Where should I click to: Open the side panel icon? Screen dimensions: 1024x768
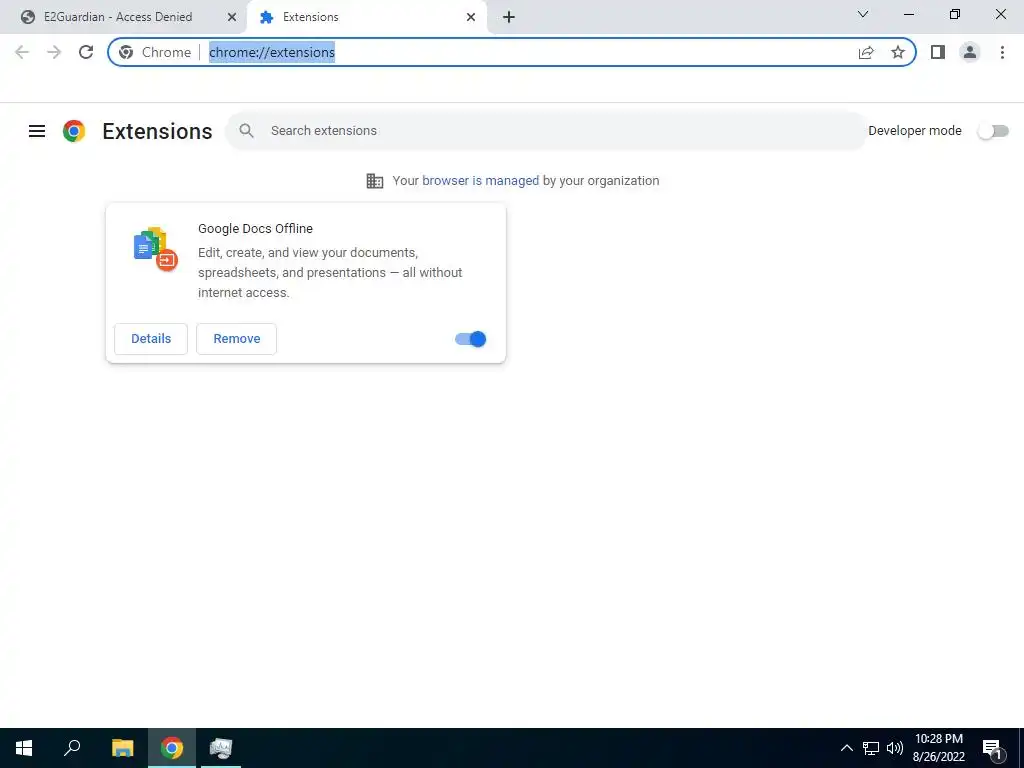point(938,52)
